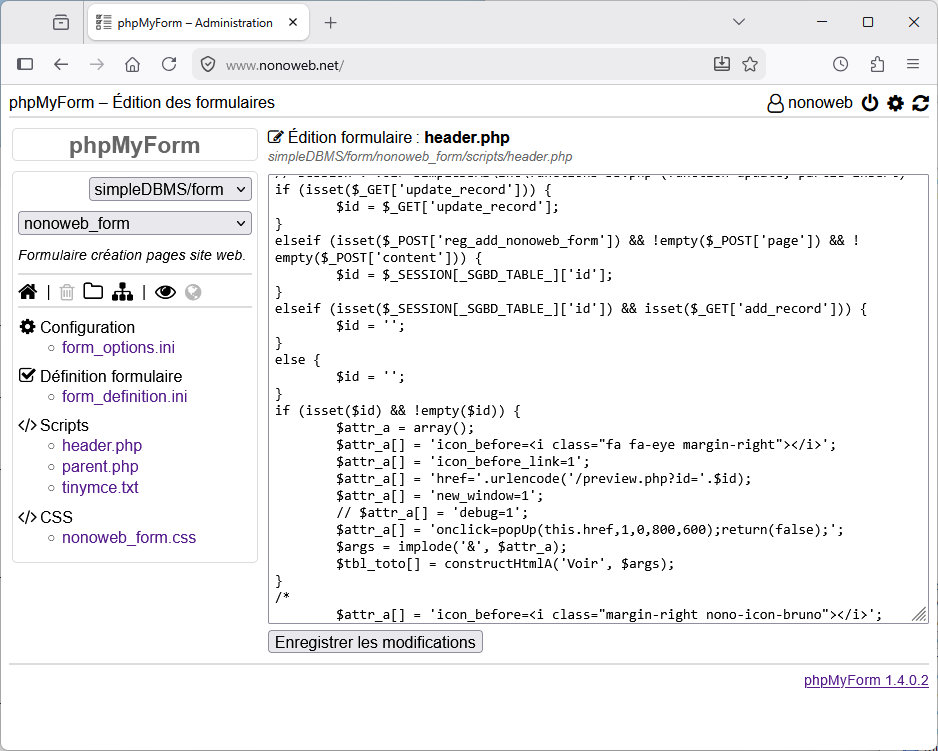Screen dimensions: 938x751
Task: Open the browser extensions puzzle icon
Action: click(x=877, y=64)
